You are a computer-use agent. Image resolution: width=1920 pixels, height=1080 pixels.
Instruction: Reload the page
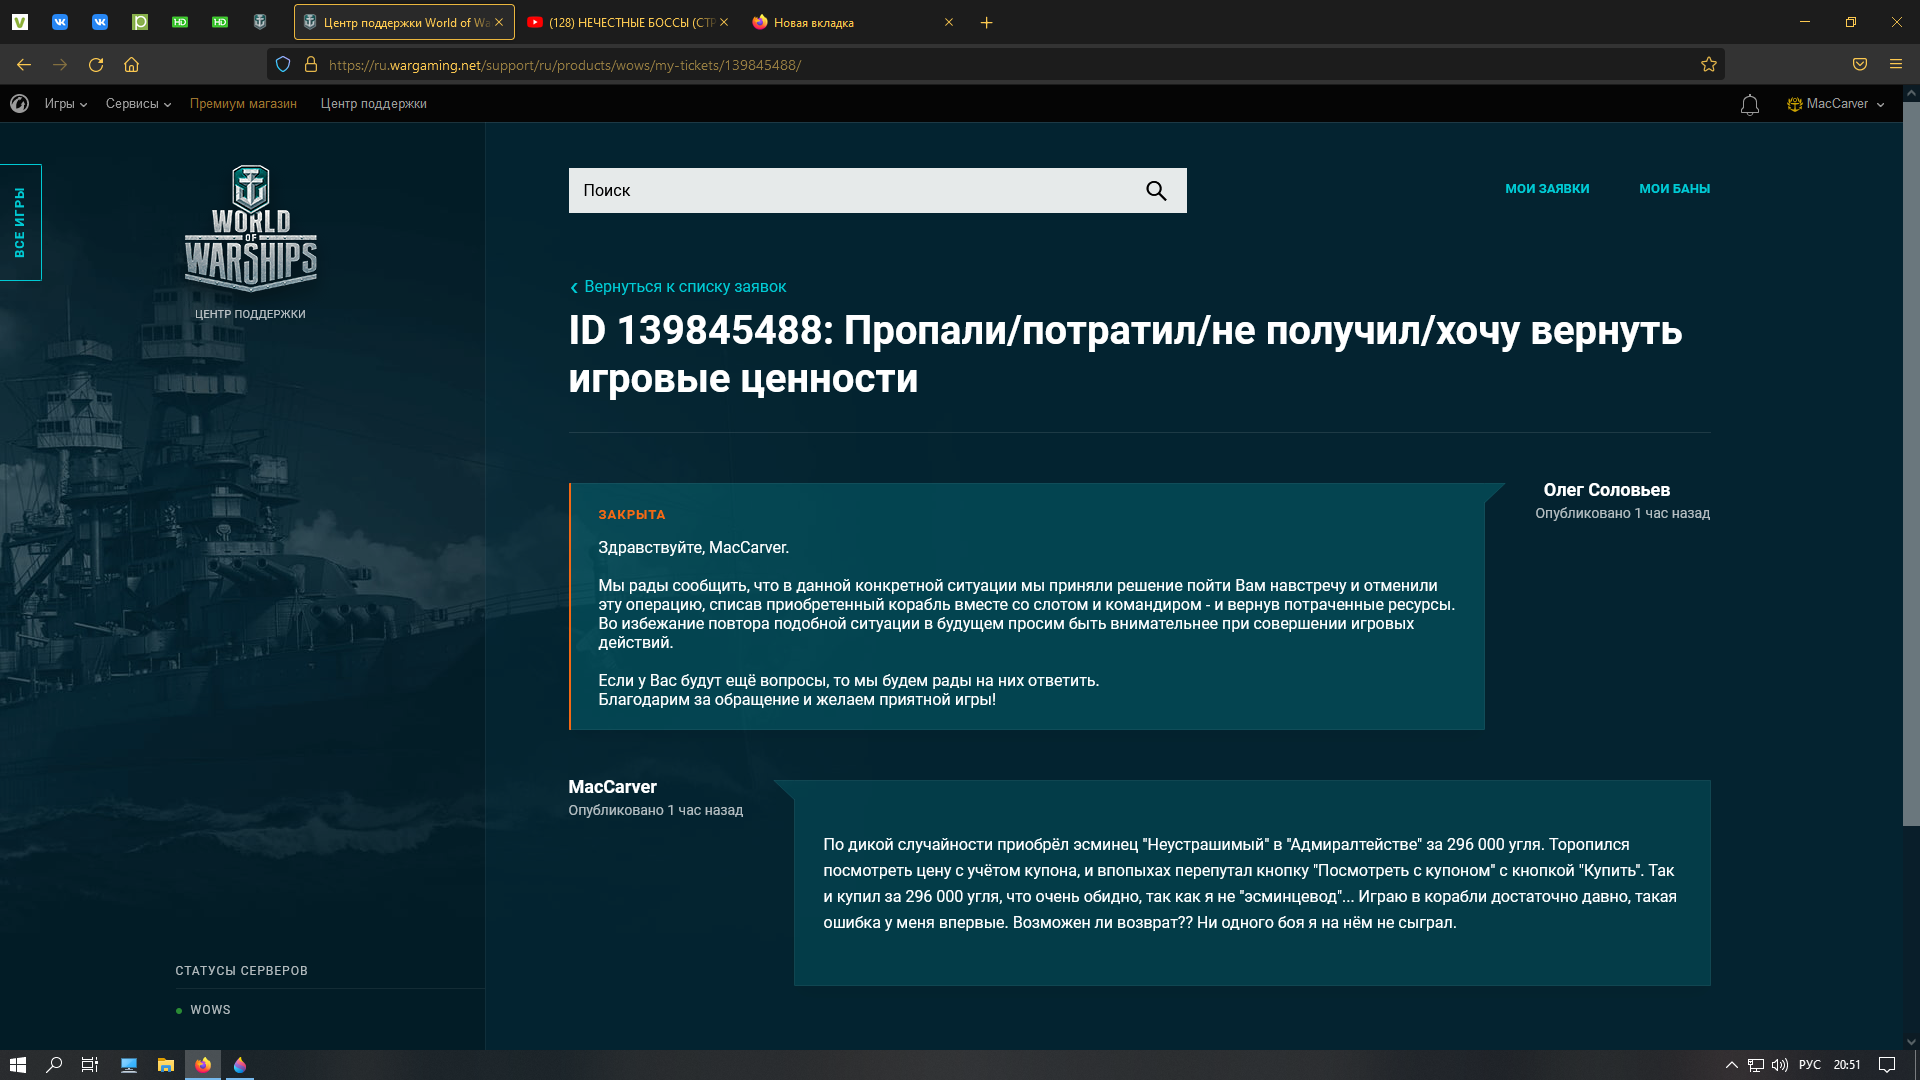pos(96,65)
